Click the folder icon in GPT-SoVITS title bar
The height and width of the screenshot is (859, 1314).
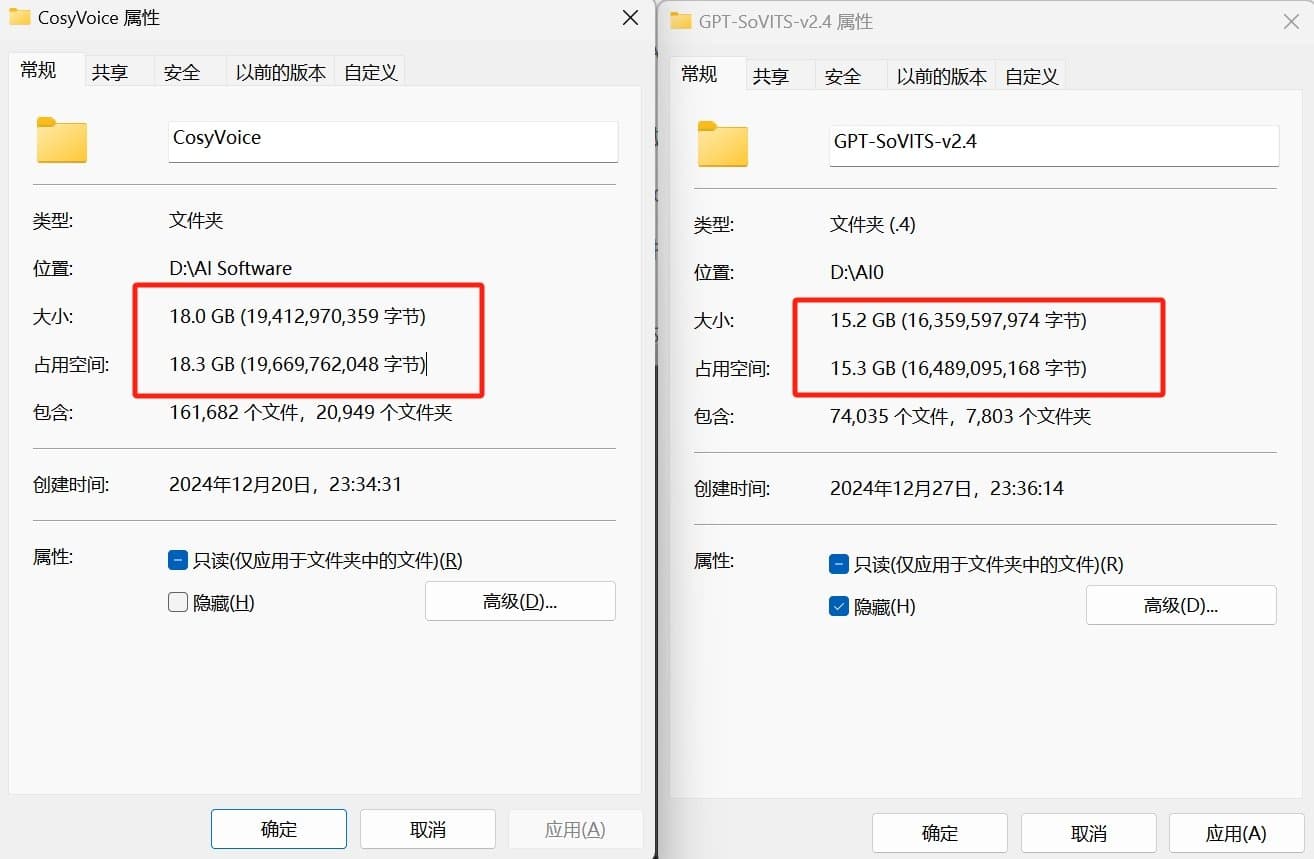(679, 21)
